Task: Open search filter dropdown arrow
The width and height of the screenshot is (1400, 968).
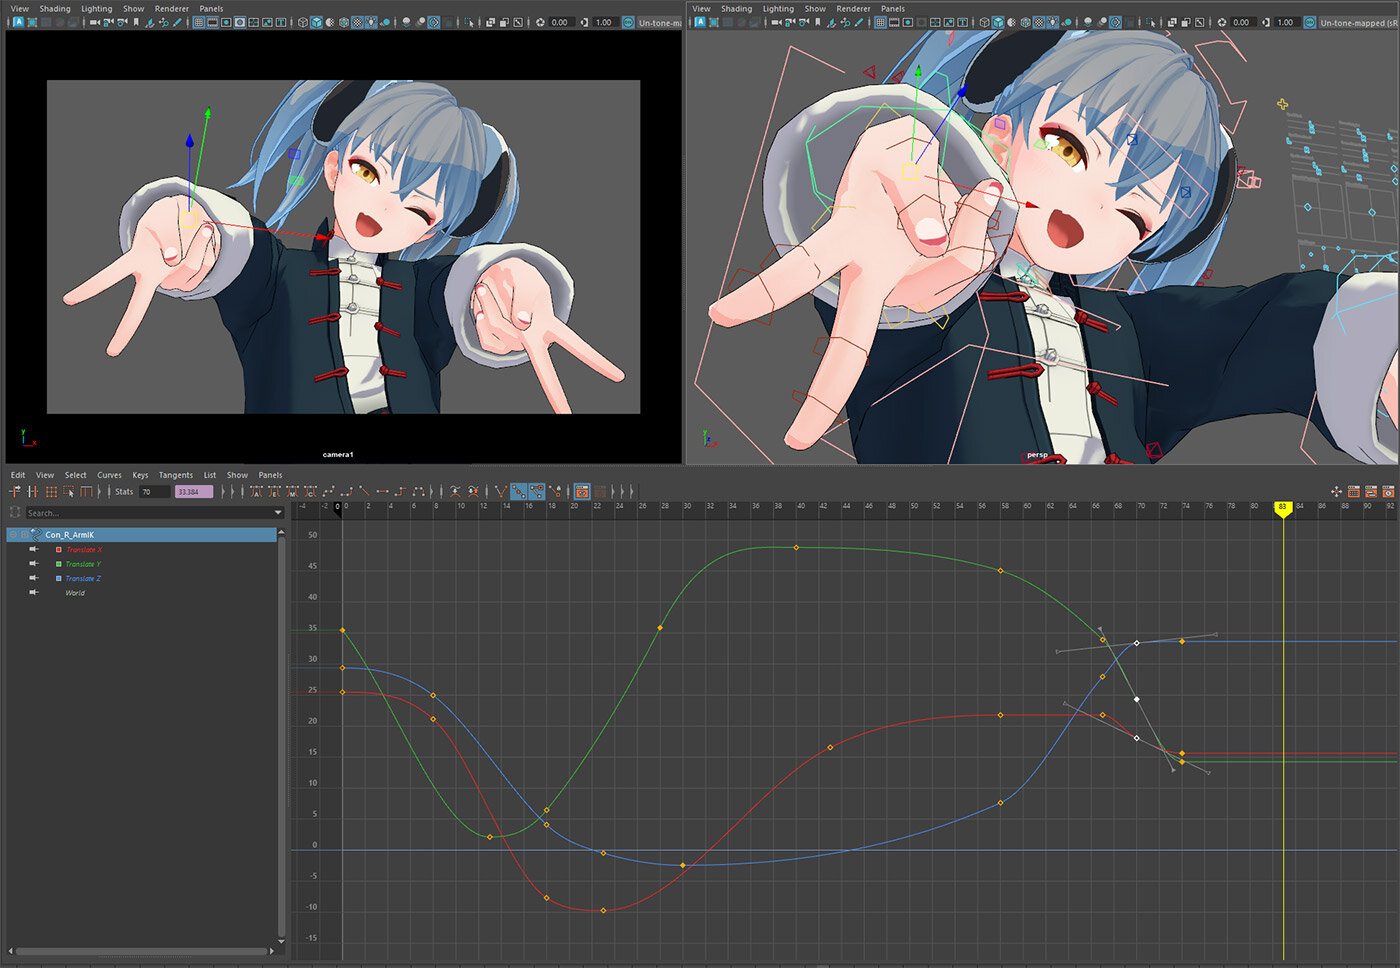Action: [x=278, y=512]
